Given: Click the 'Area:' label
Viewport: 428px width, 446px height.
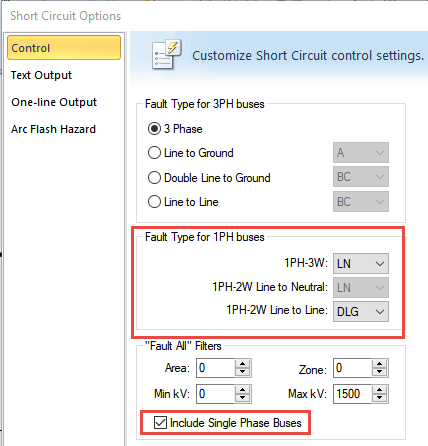Looking at the screenshot, I should tap(177, 368).
